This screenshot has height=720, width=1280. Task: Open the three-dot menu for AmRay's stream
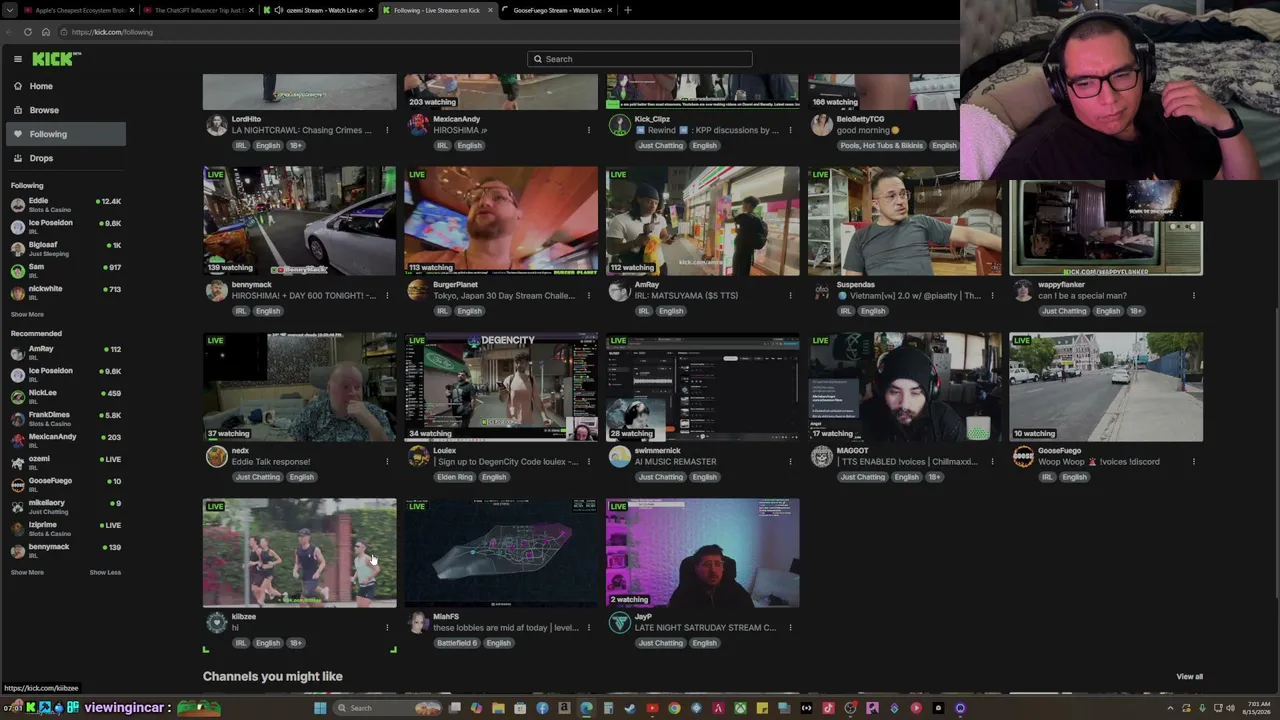(790, 295)
